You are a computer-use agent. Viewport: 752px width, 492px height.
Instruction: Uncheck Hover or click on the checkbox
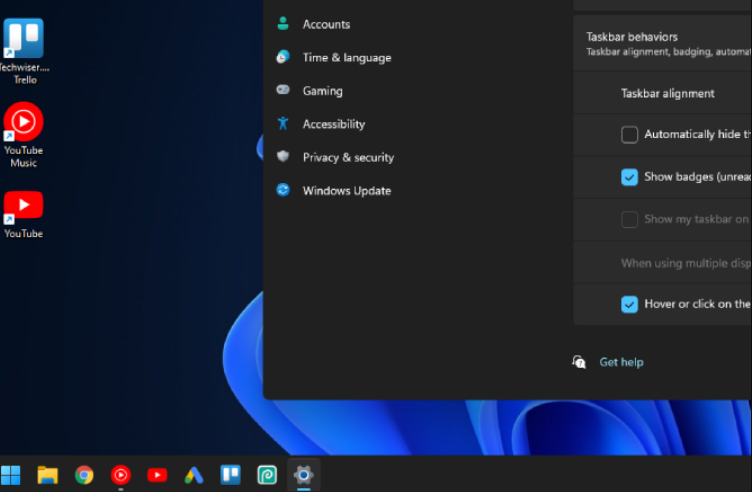[x=629, y=304]
